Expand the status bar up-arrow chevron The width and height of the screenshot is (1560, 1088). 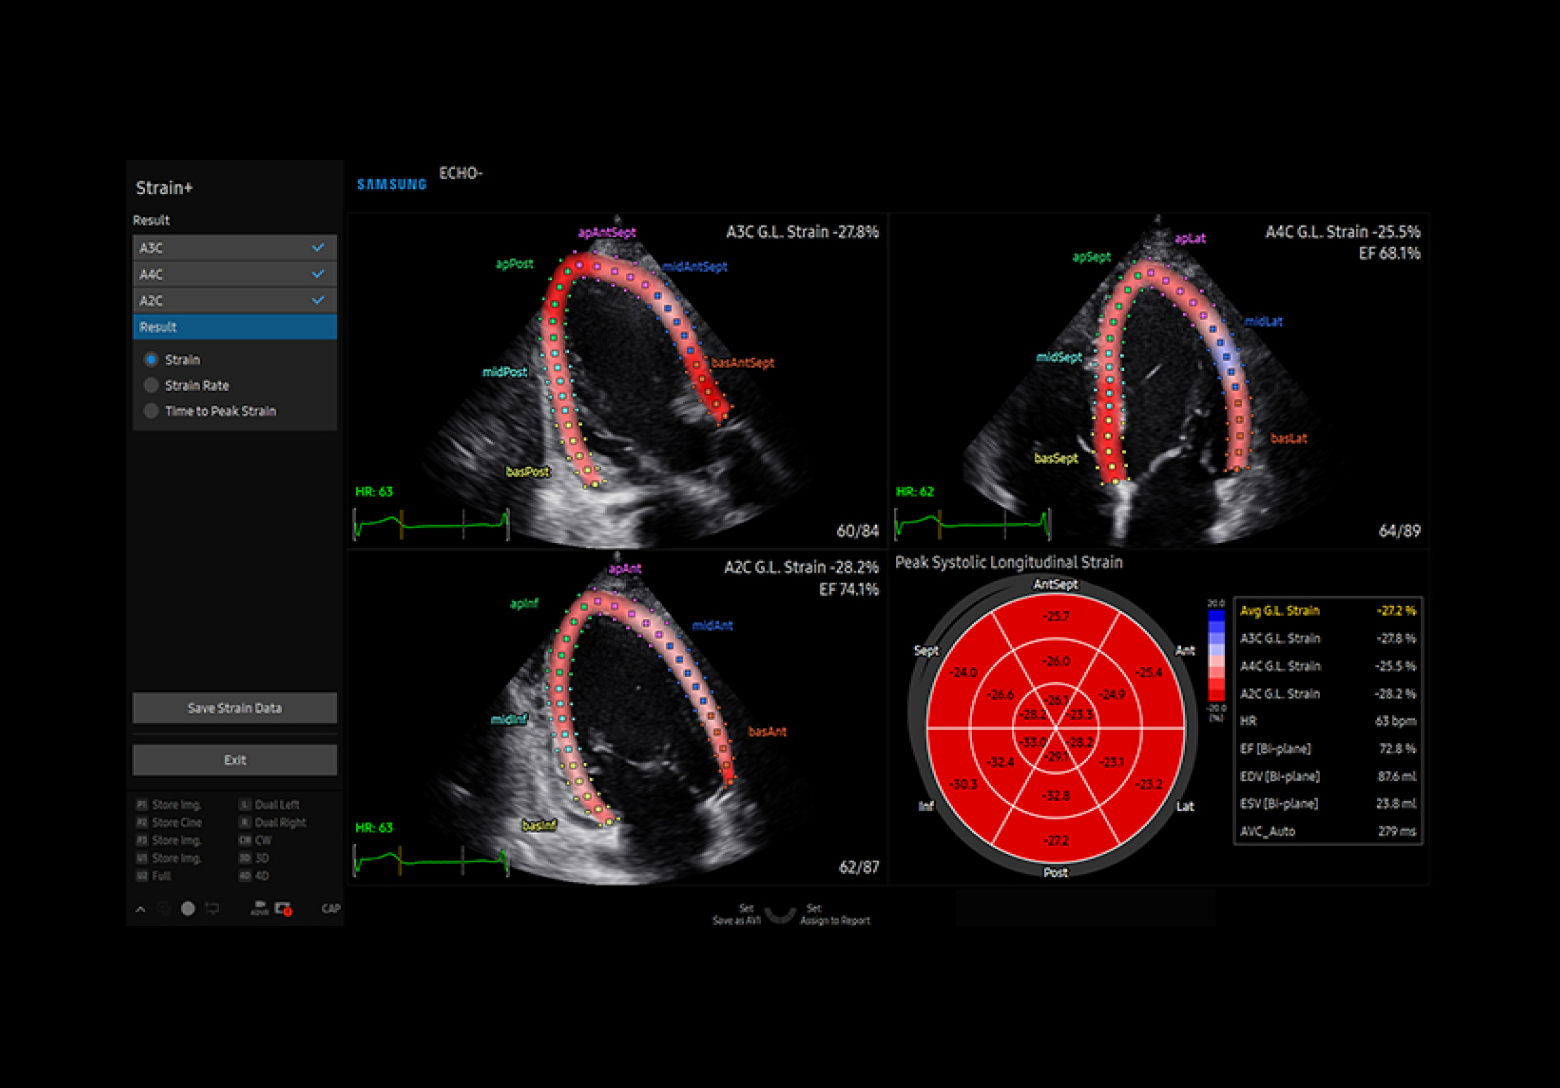[x=140, y=909]
